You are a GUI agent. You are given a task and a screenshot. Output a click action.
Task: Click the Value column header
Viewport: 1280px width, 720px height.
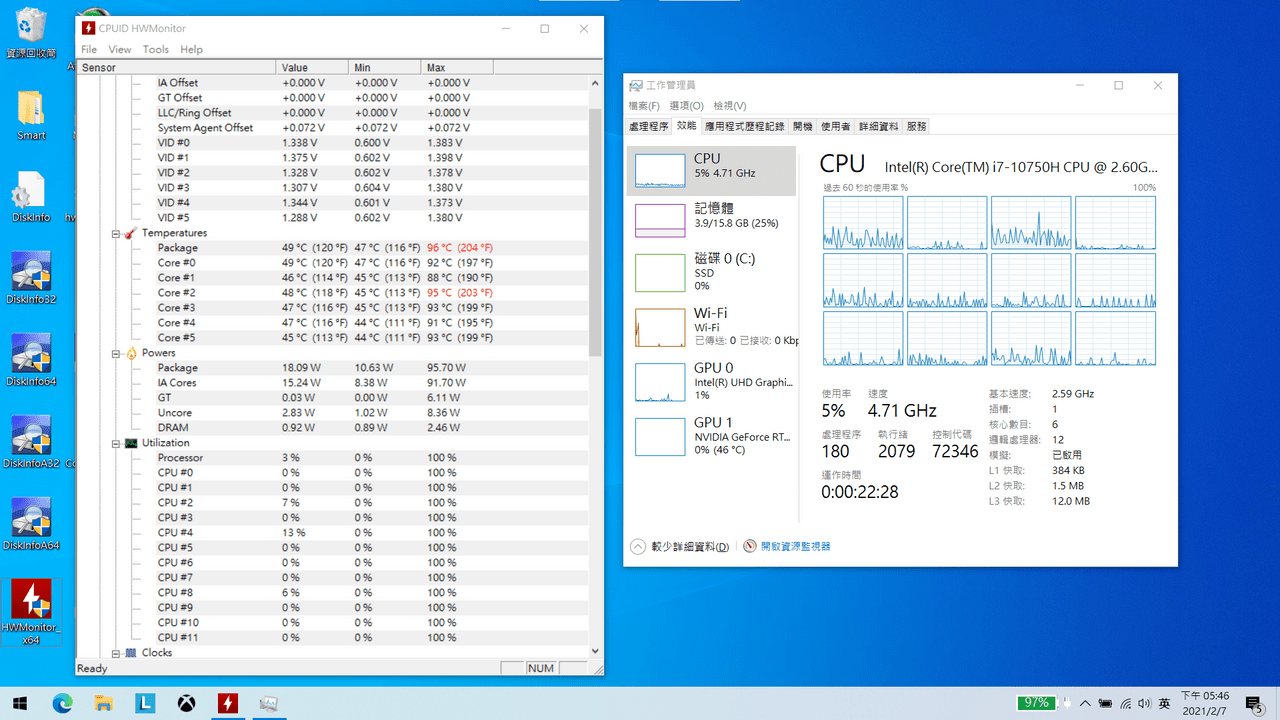312,68
